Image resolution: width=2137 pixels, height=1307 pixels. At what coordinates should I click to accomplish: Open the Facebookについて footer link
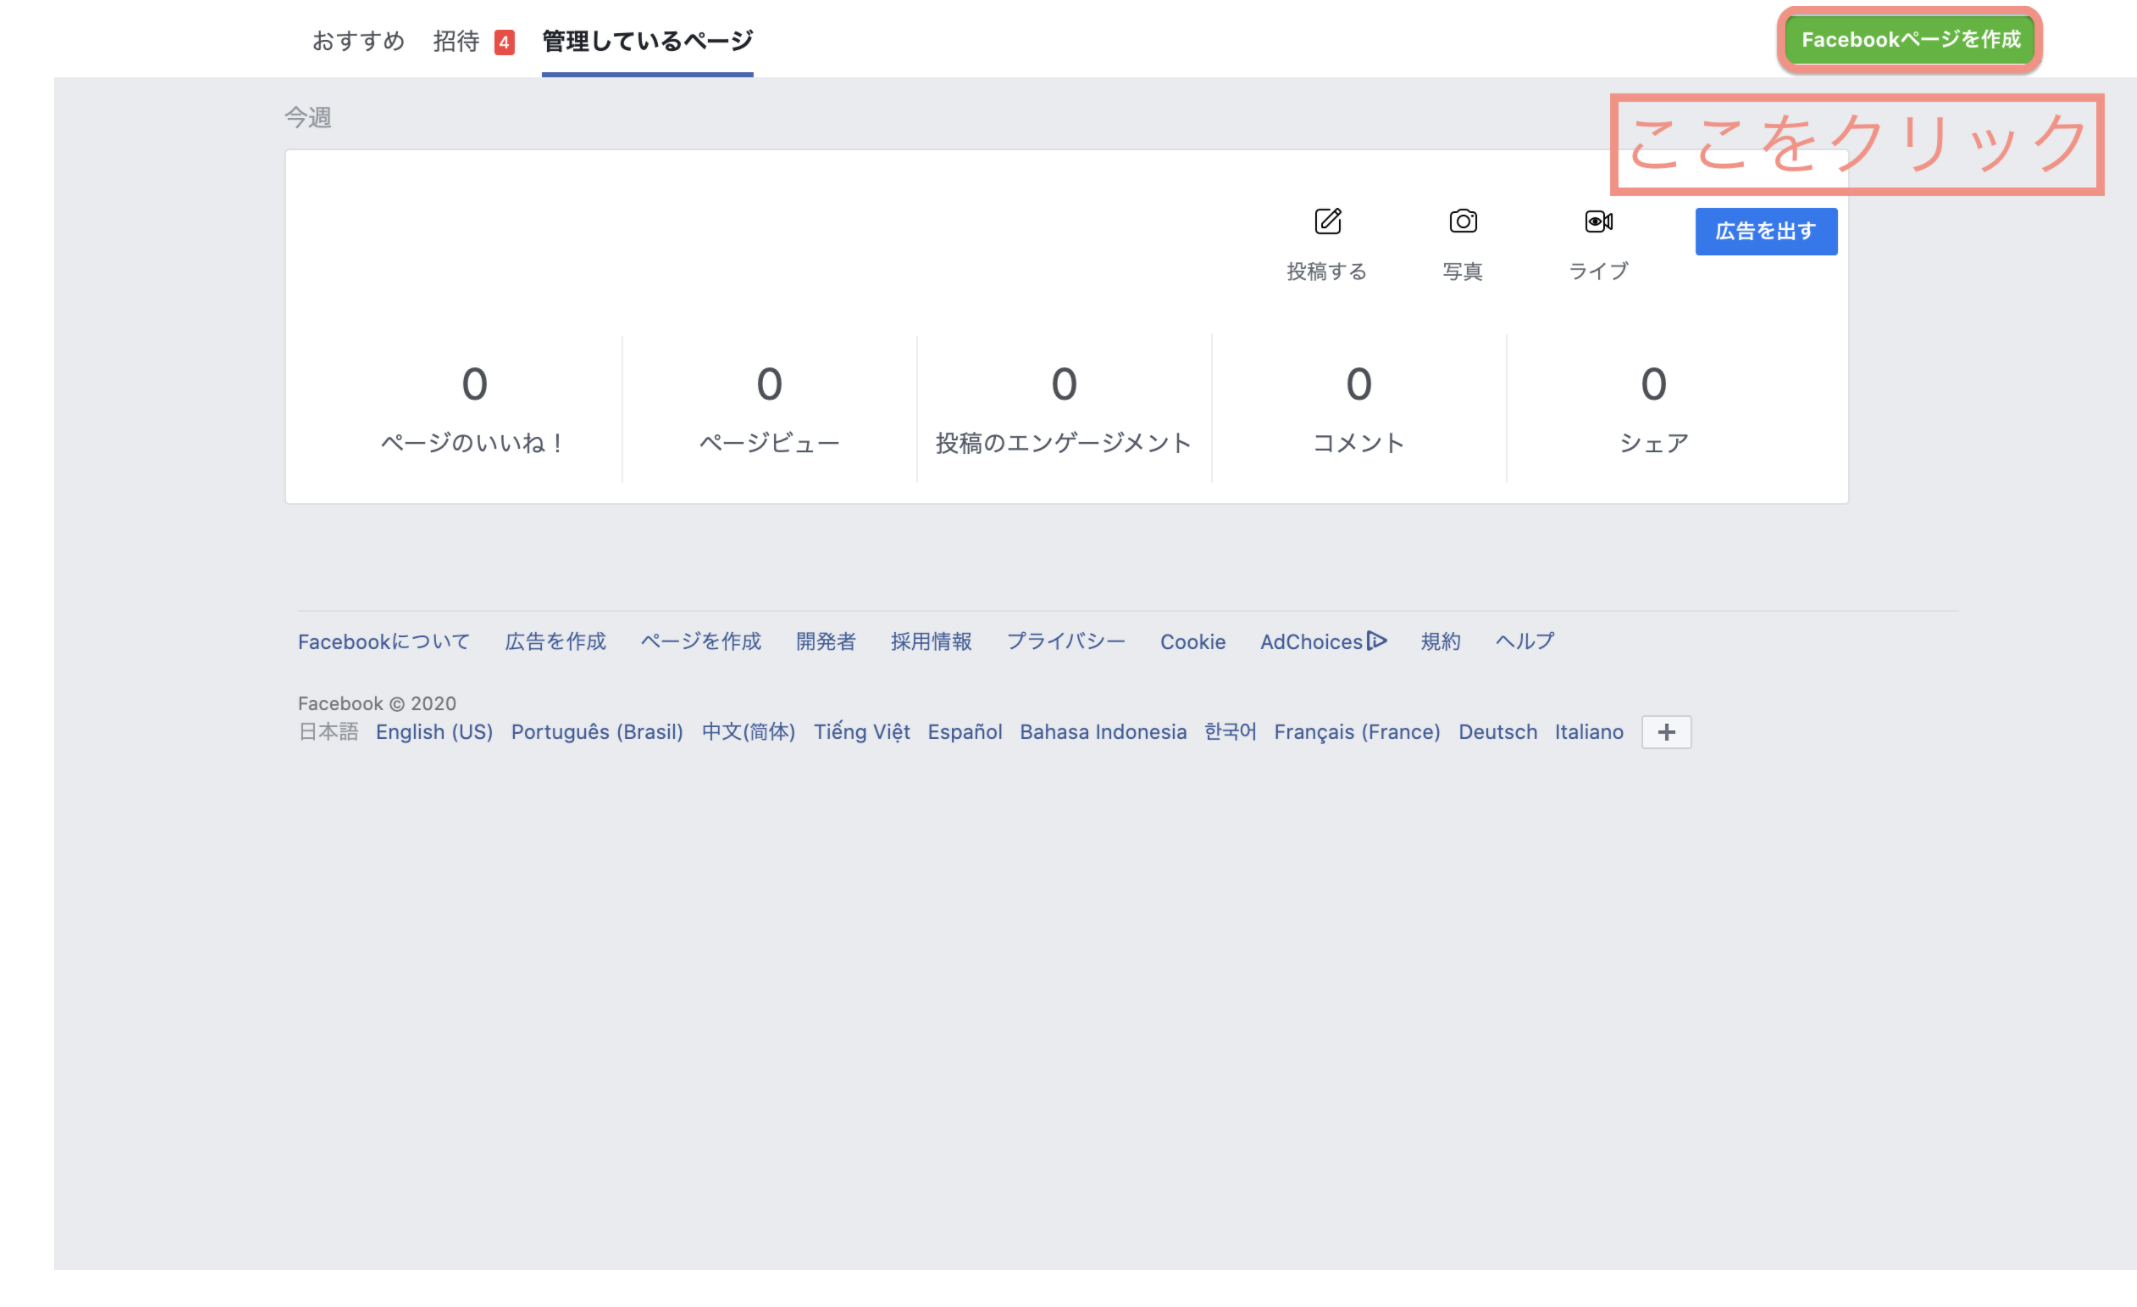[x=383, y=642]
